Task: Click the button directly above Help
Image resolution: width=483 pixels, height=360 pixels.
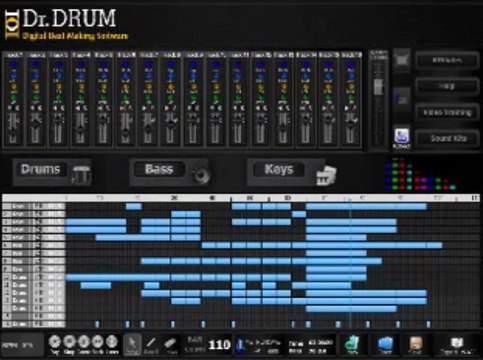Action: click(447, 60)
